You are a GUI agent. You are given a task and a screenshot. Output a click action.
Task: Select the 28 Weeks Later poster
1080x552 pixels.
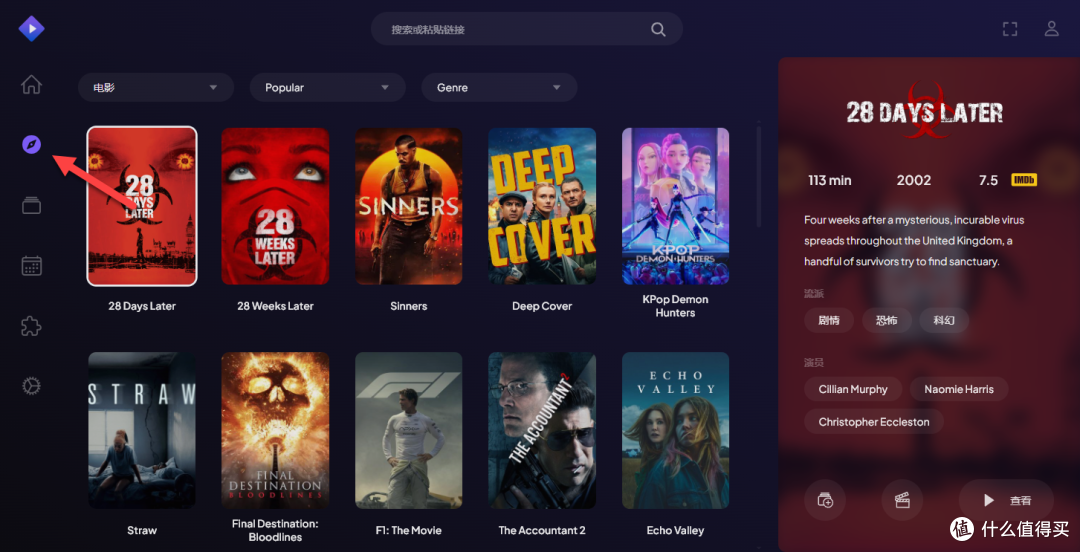tap(275, 206)
